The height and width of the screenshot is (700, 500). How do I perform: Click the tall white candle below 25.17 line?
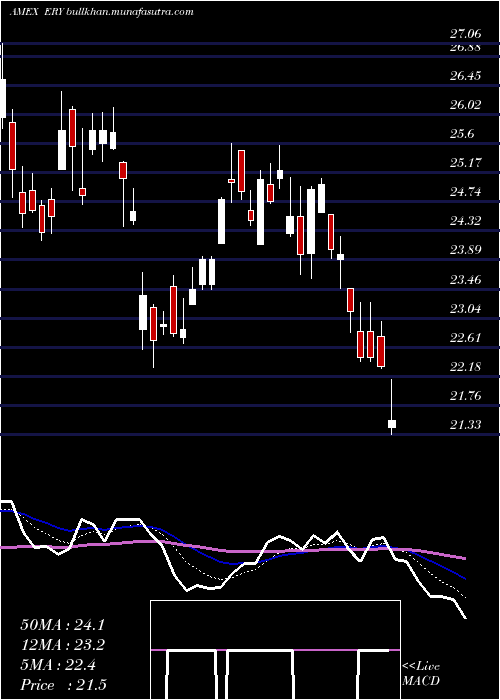(x=260, y=212)
